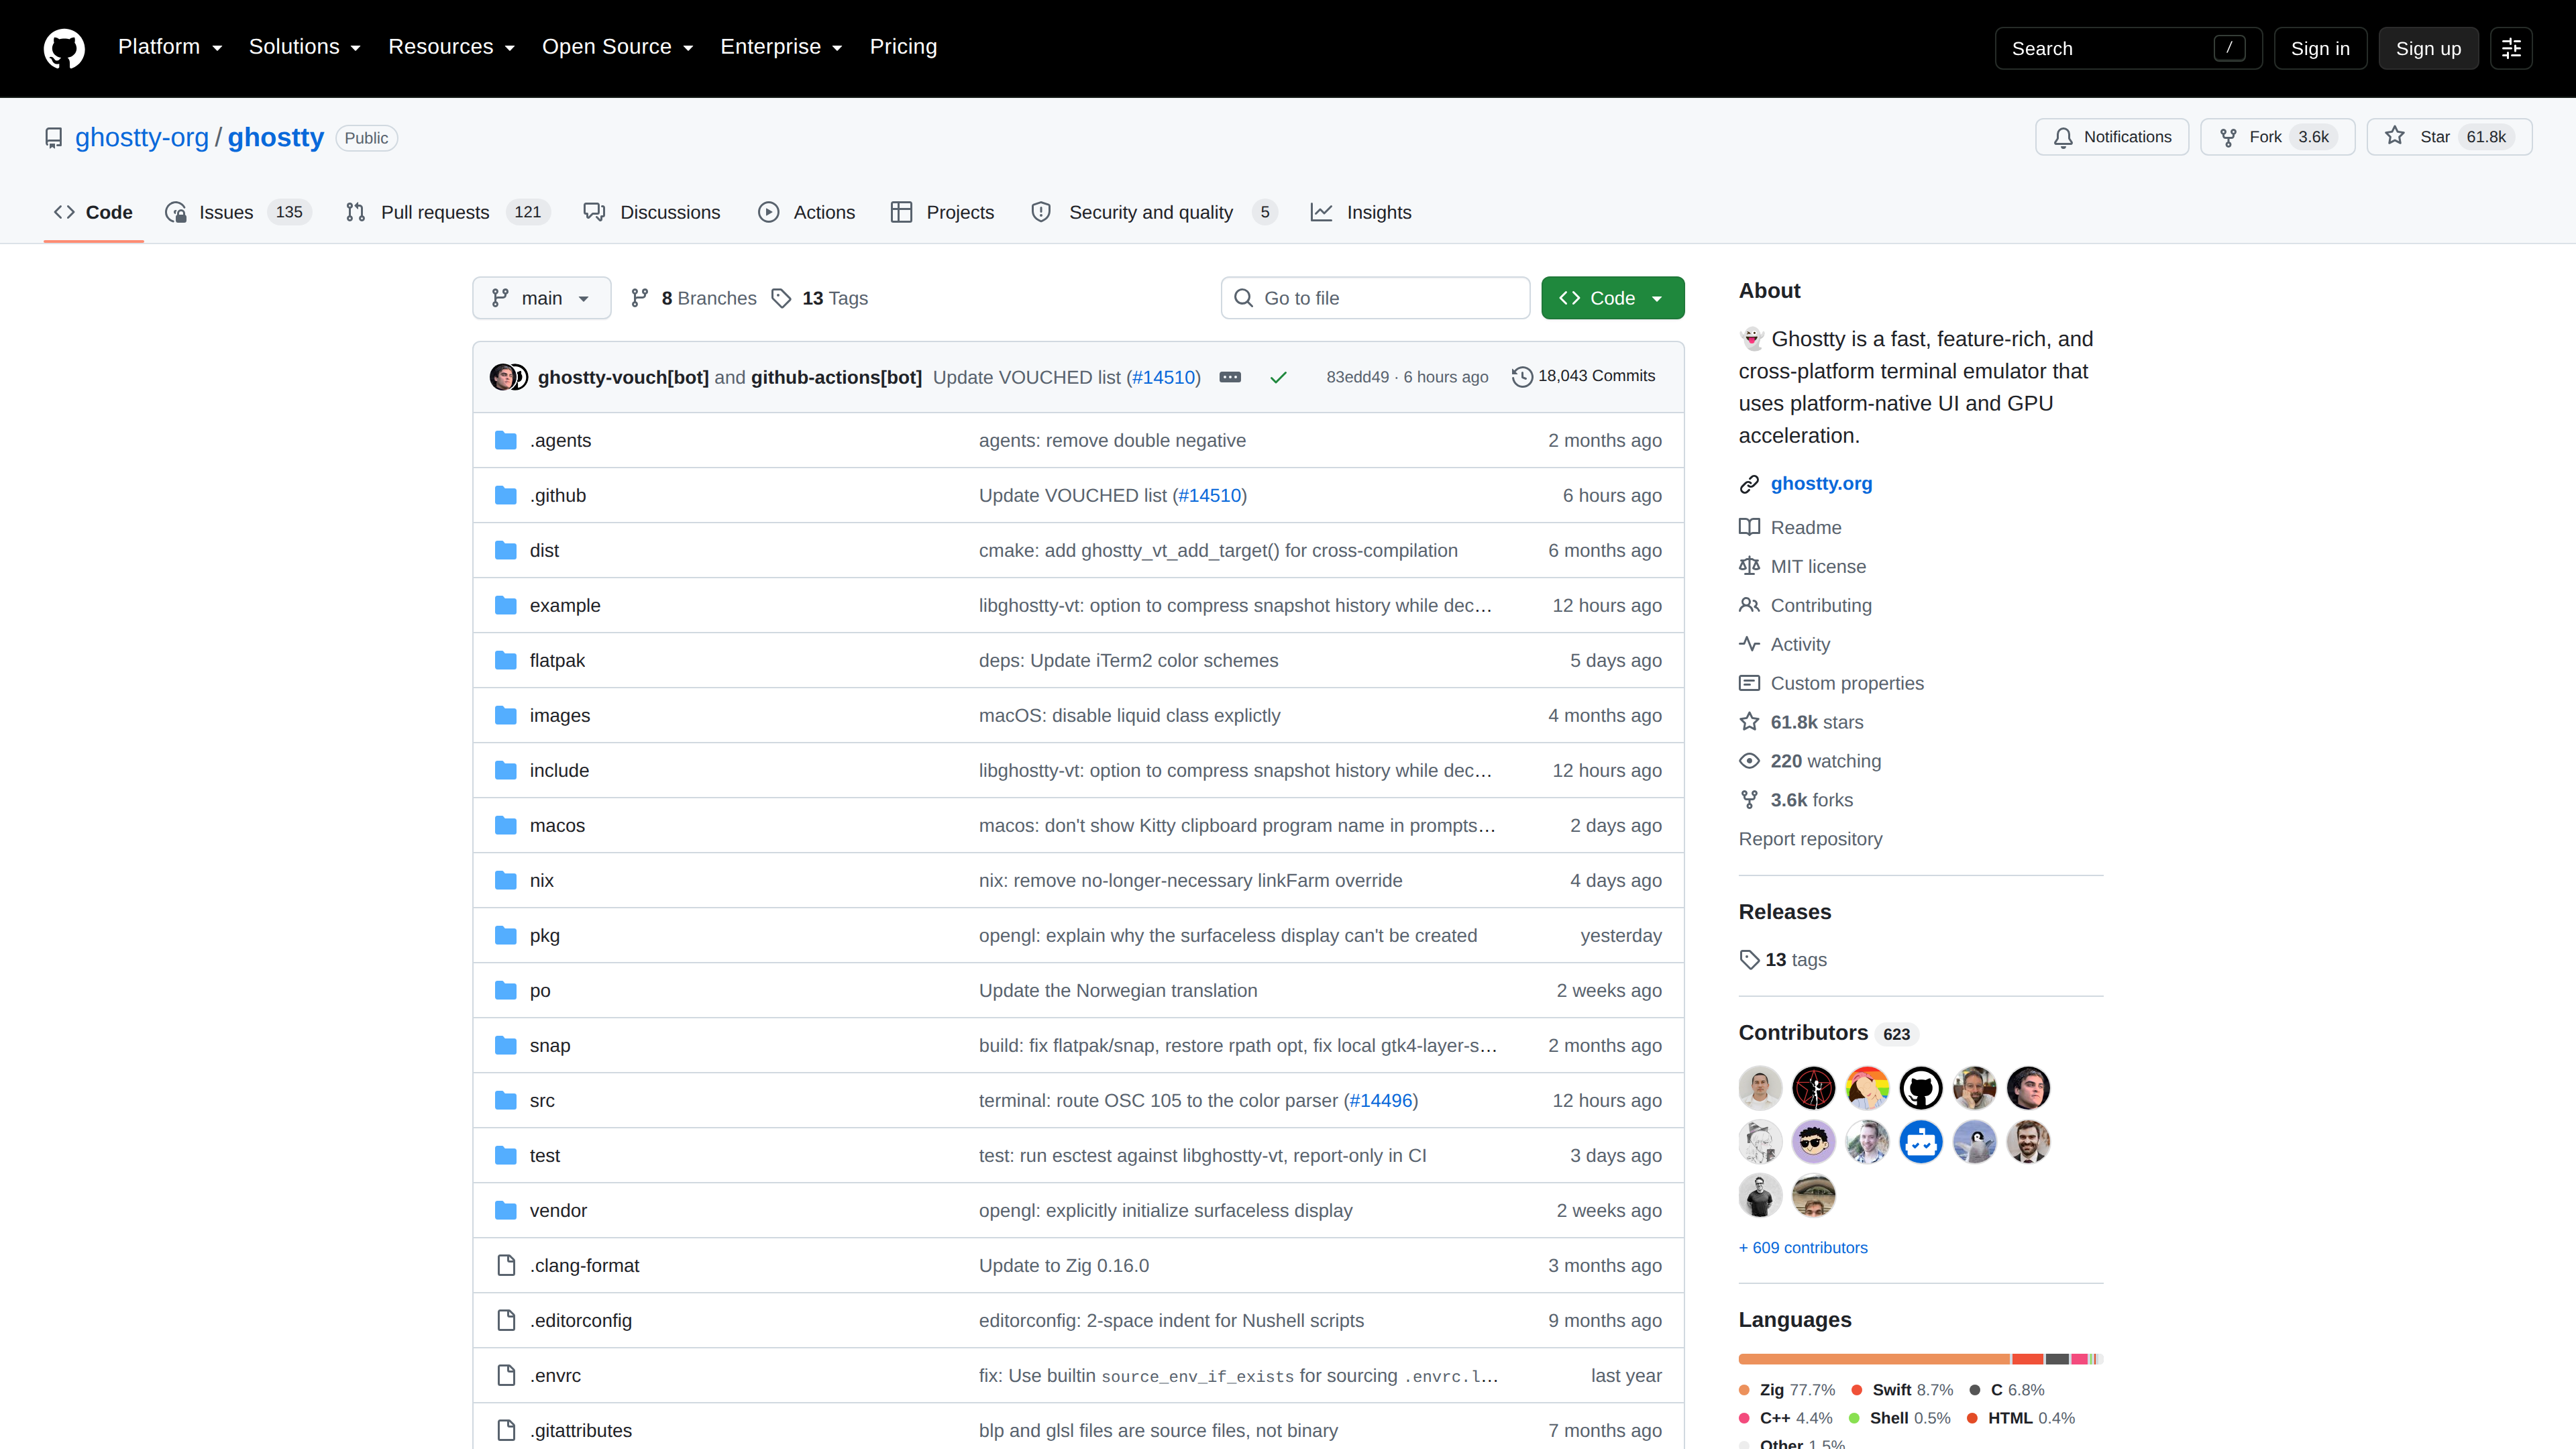Click the Search box in header
The image size is (2576, 1449).
click(x=2128, y=48)
